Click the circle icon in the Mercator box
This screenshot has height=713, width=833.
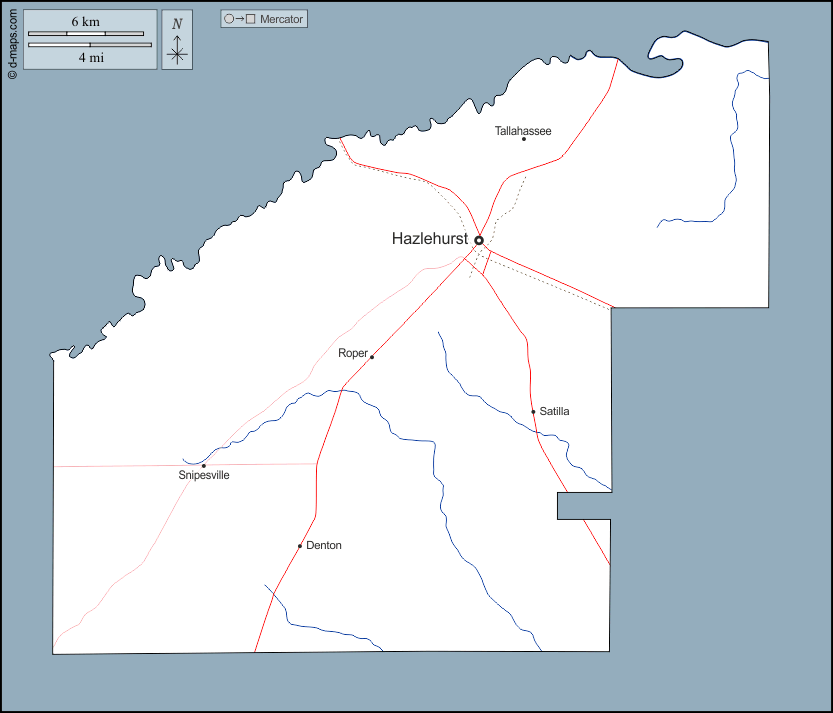tap(229, 19)
